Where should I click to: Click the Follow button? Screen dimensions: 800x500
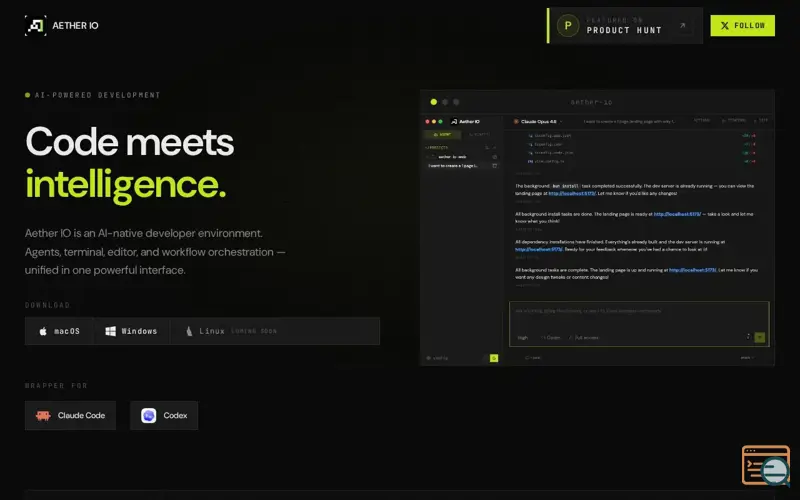point(742,26)
